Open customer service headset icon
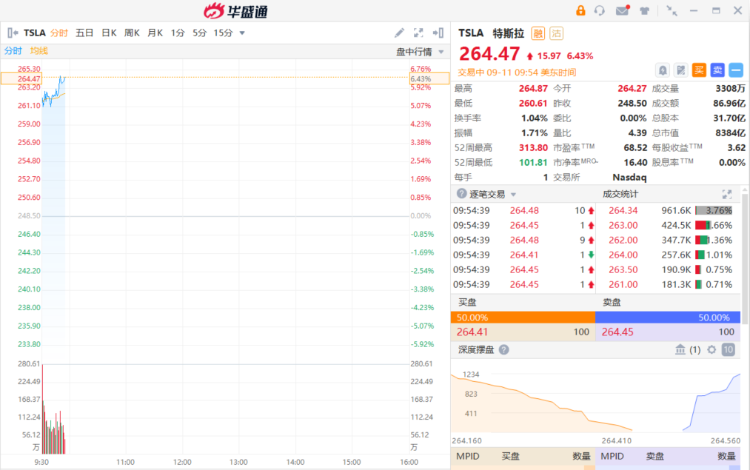 [600, 10]
